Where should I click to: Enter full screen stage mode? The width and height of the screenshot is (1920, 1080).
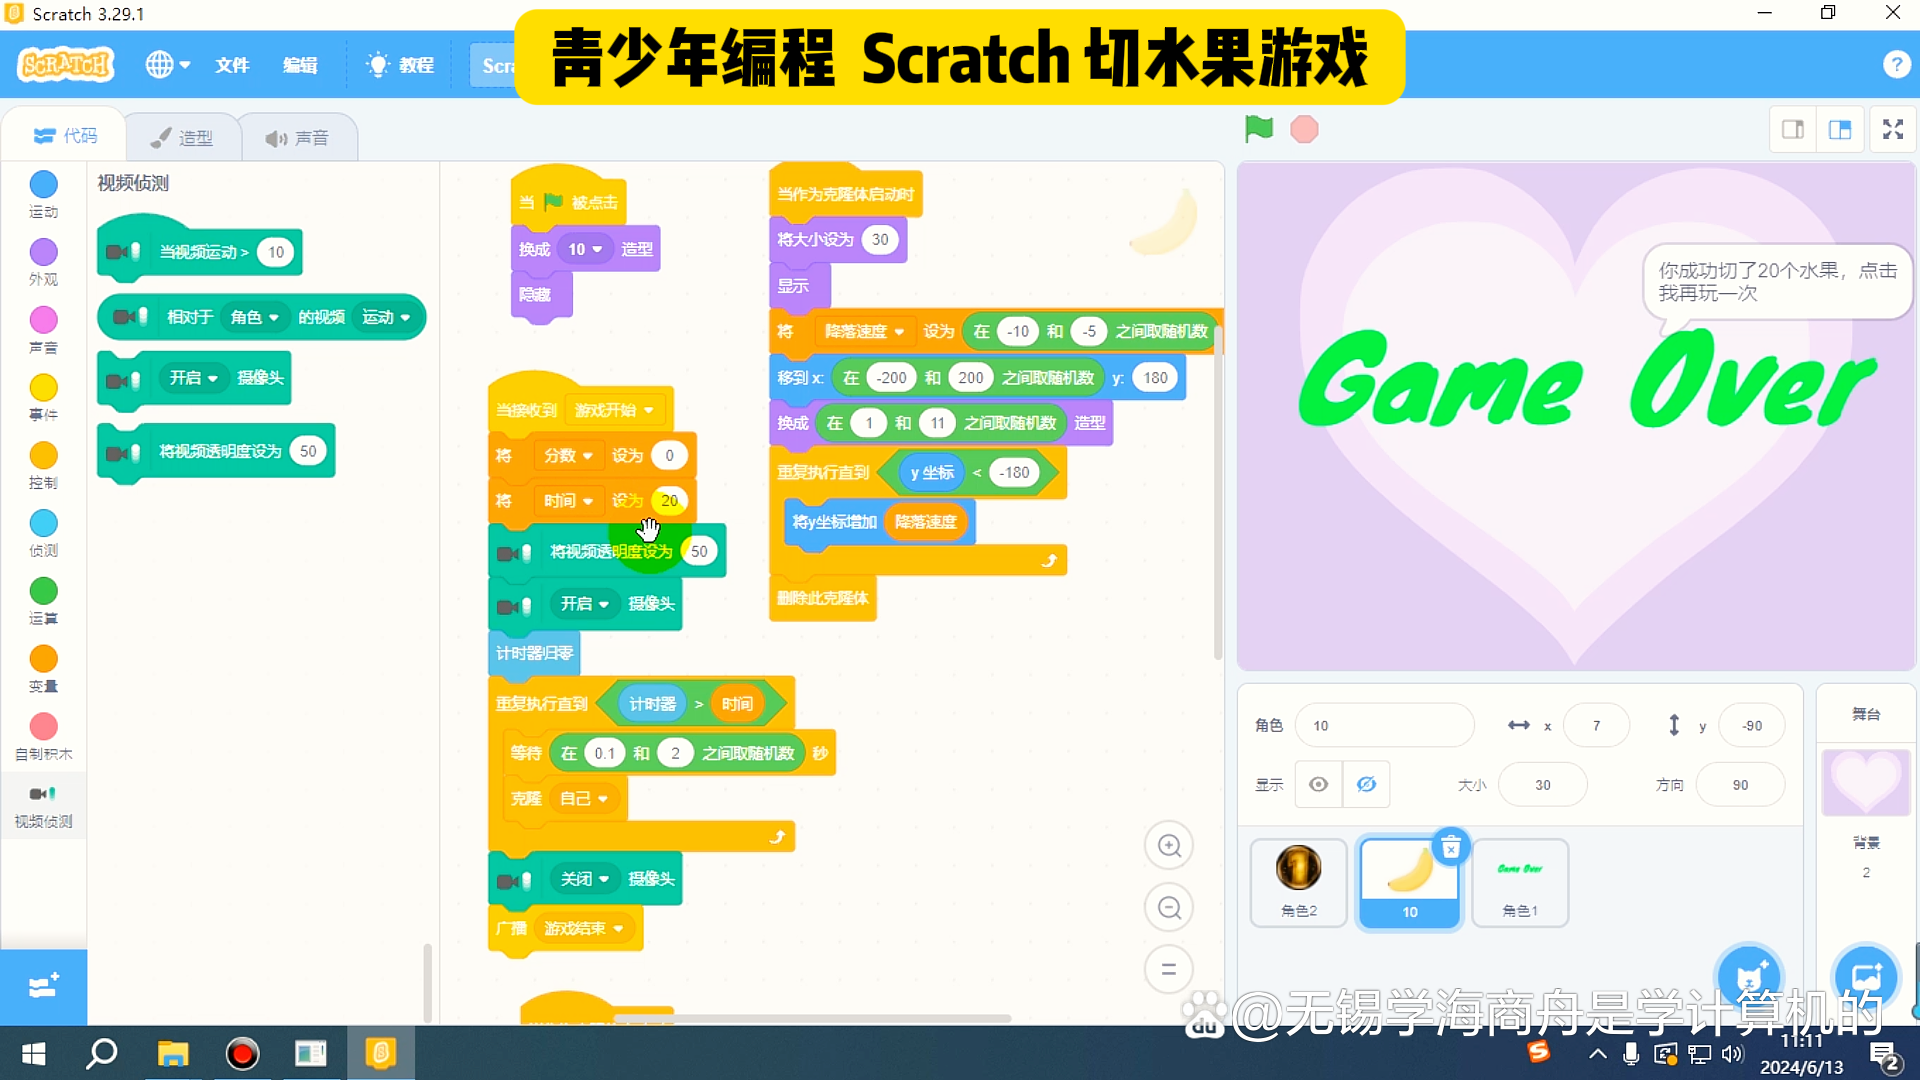(1893, 129)
